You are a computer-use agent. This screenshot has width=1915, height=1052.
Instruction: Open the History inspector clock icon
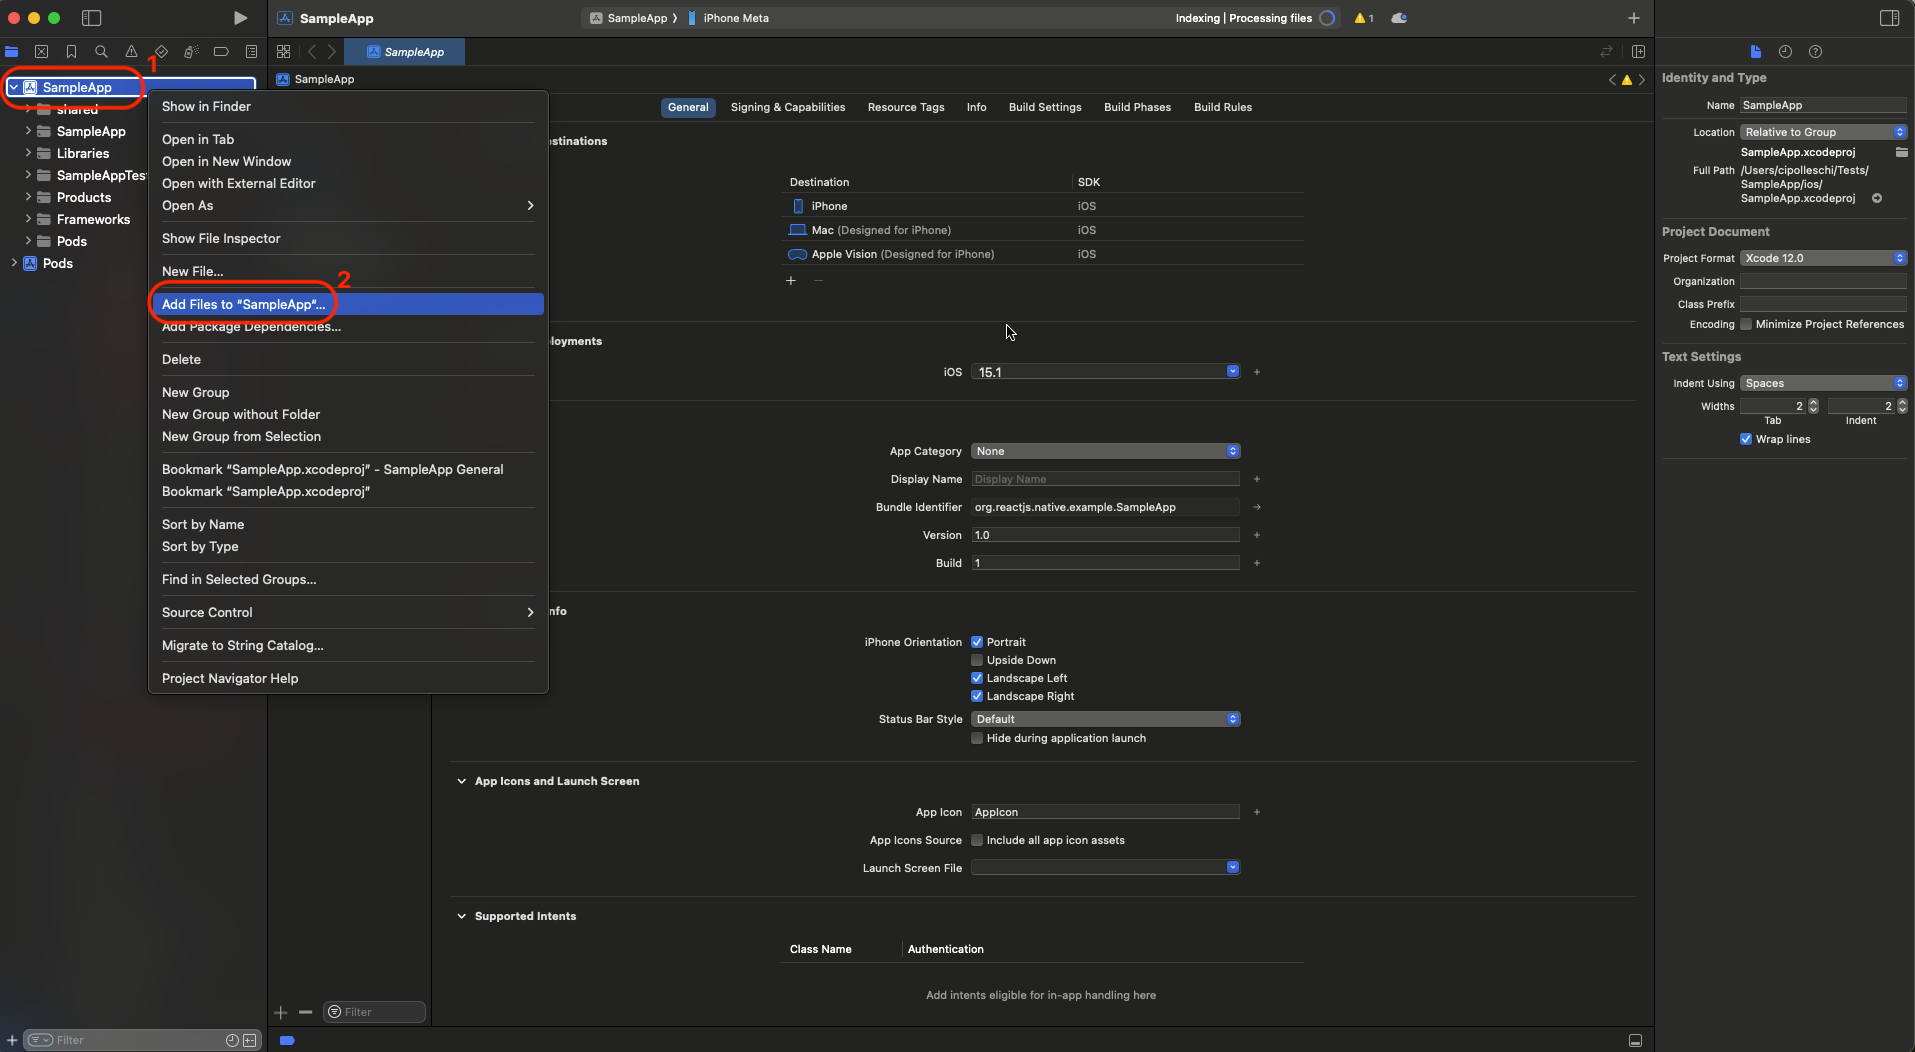1785,52
